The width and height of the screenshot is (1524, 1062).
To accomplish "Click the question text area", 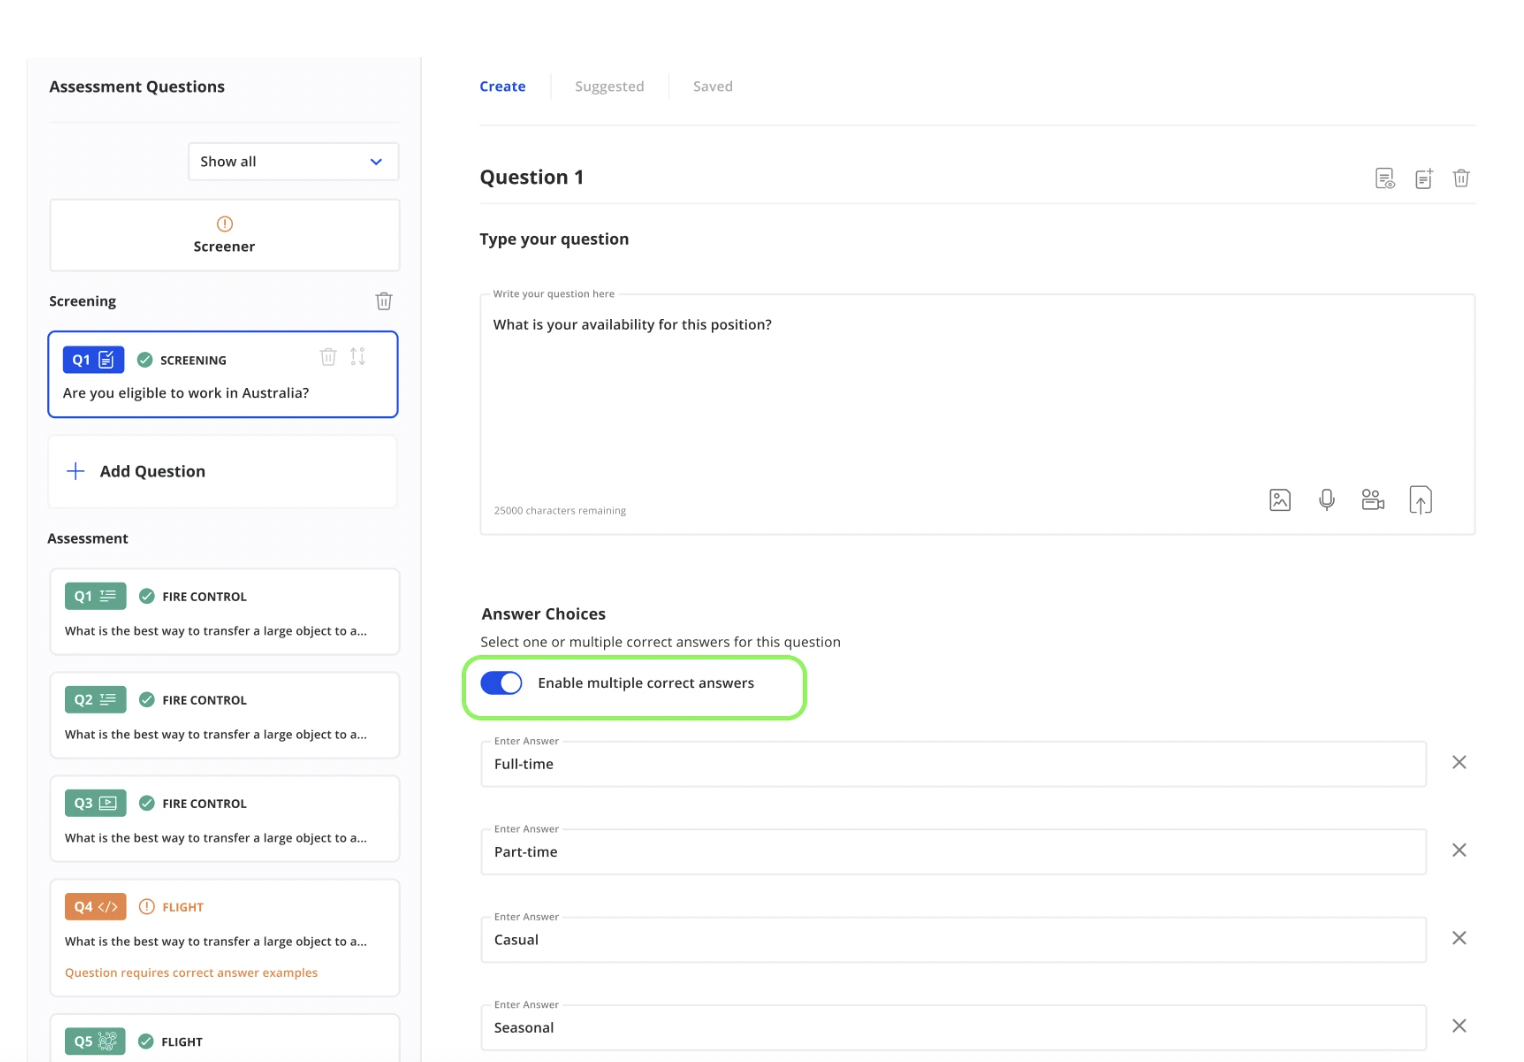I will (977, 414).
